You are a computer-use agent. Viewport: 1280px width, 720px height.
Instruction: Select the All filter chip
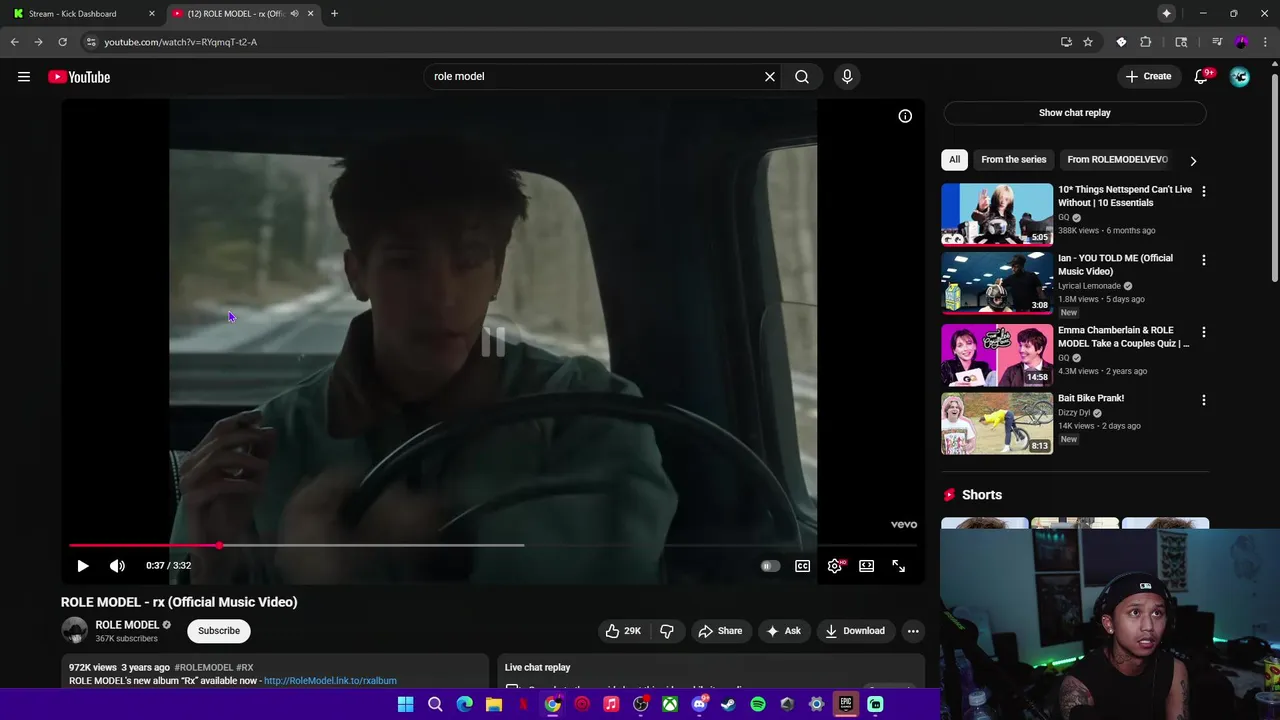click(955, 159)
